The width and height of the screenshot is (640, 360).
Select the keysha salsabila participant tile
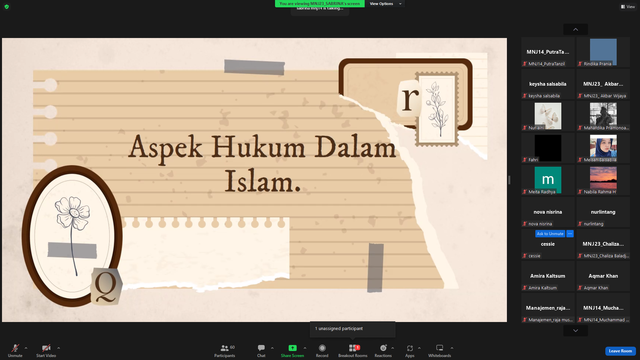[x=548, y=84]
